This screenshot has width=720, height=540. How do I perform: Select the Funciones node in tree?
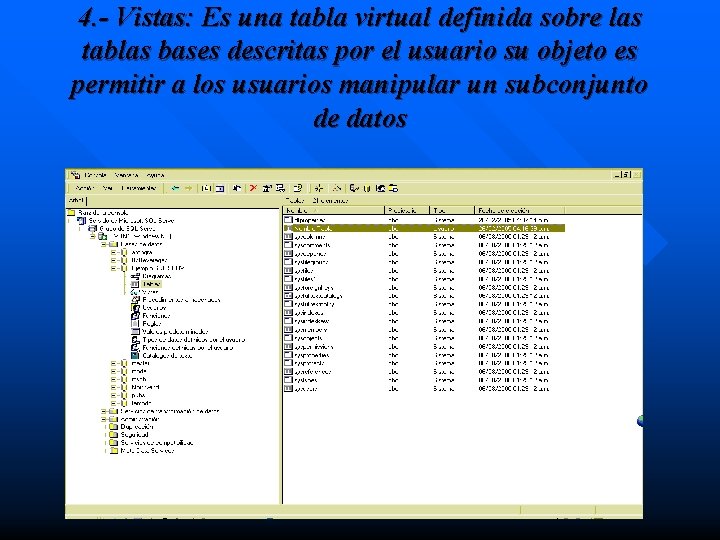pyautogui.click(x=156, y=316)
